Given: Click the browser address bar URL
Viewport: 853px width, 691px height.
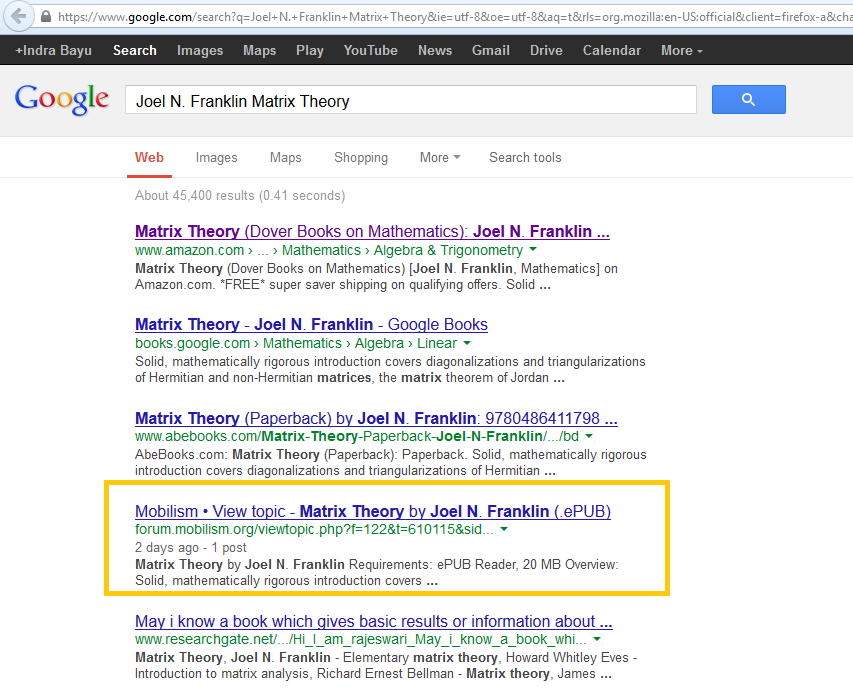Looking at the screenshot, I should tap(454, 17).
